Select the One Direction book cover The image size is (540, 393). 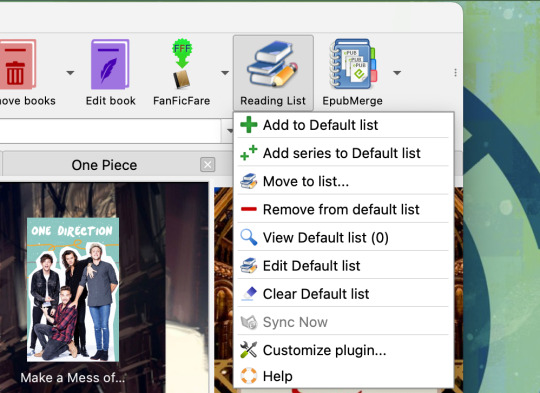click(x=73, y=290)
